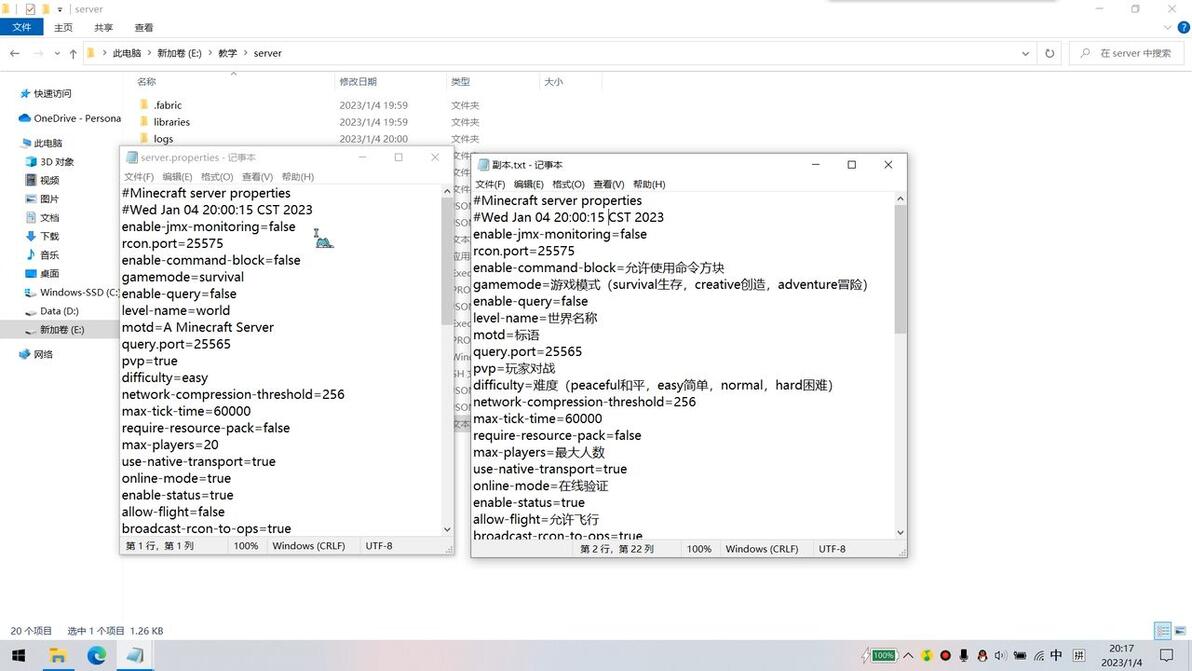Screen dimensions: 1192x671
Task: Expand the address bar history dropdown
Action: click(x=1025, y=53)
